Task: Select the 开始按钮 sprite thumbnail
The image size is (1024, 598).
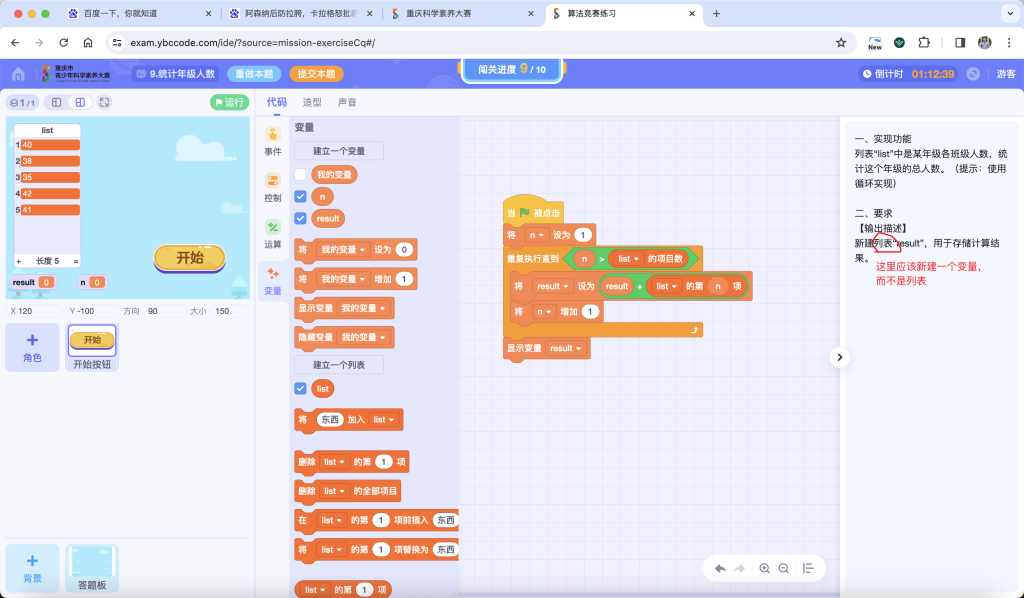Action: (92, 347)
